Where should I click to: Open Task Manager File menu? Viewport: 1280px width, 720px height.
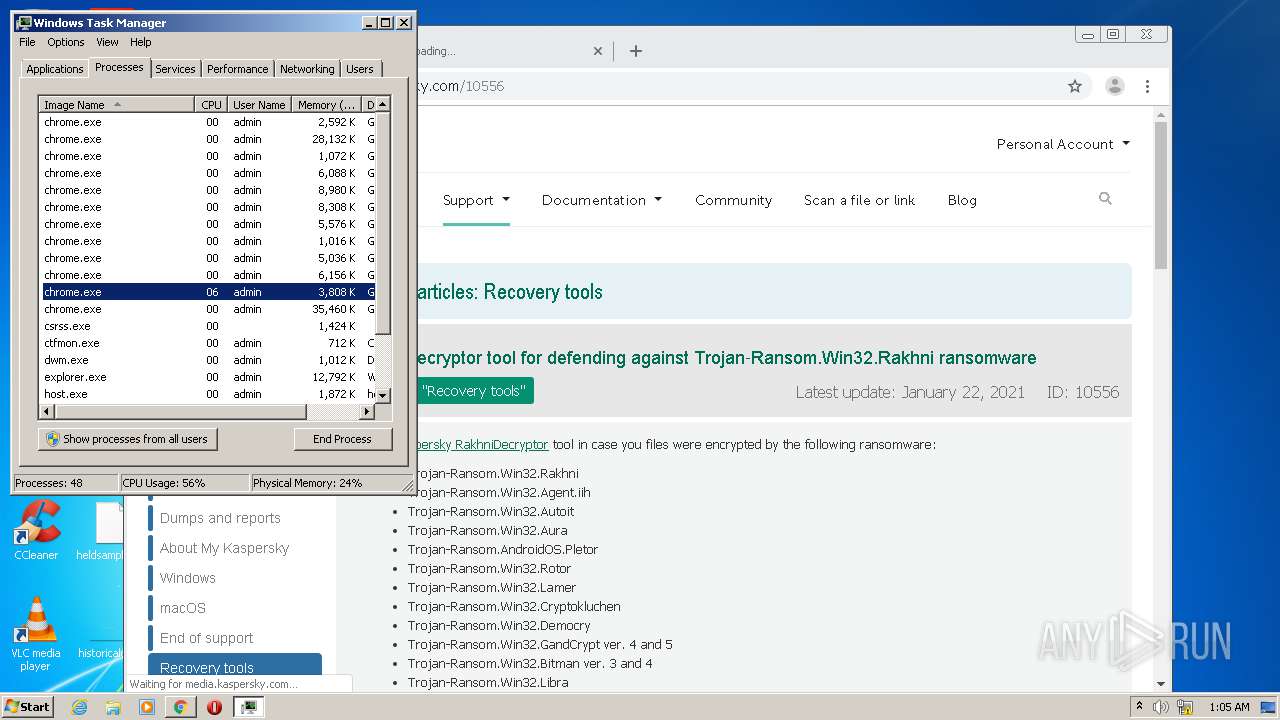click(27, 42)
